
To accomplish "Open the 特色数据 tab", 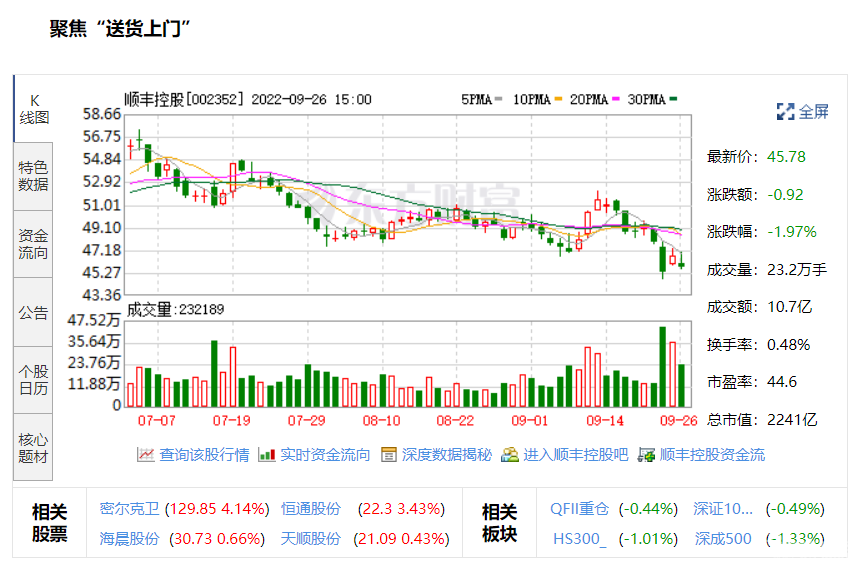I will (33, 176).
